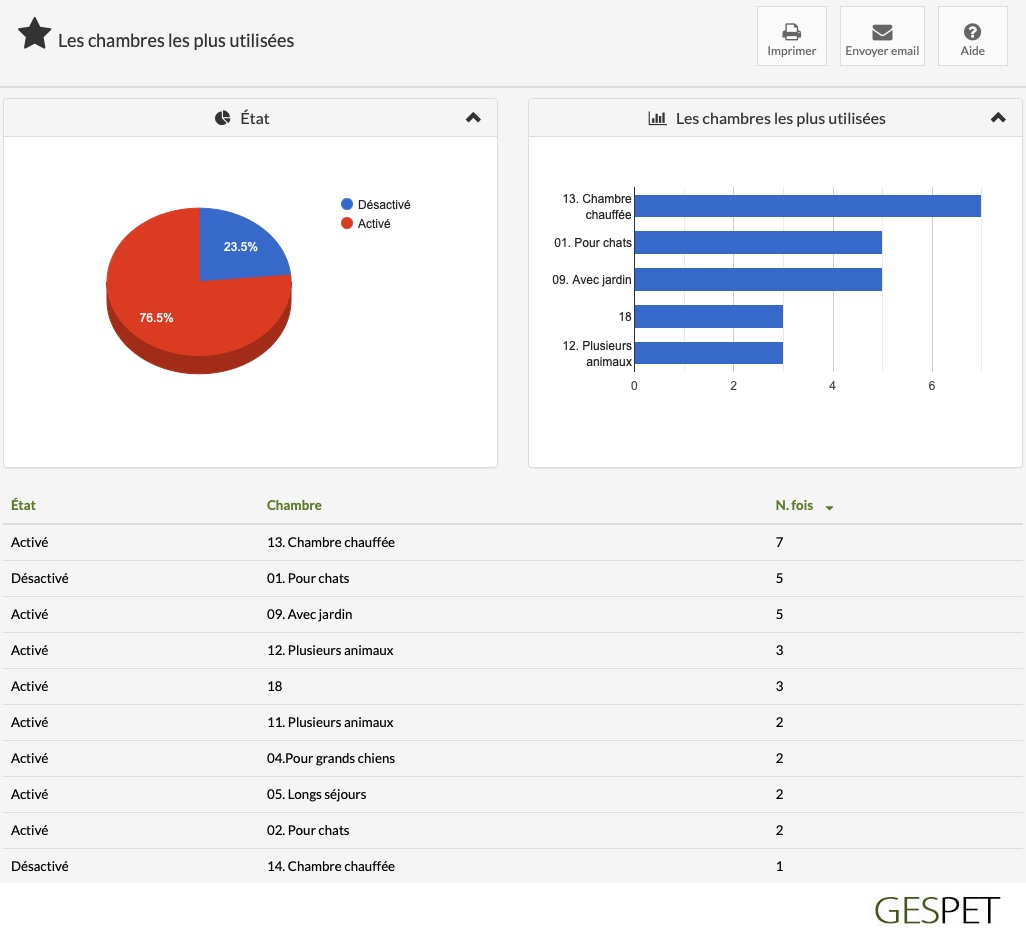Click the Envoyer email envelope icon

[881, 32]
